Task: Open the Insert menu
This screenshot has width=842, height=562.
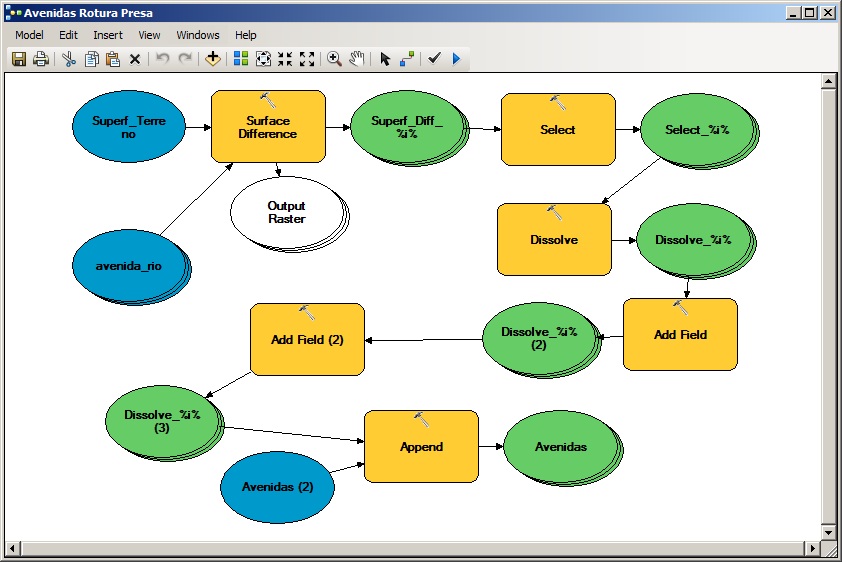Action: 108,35
